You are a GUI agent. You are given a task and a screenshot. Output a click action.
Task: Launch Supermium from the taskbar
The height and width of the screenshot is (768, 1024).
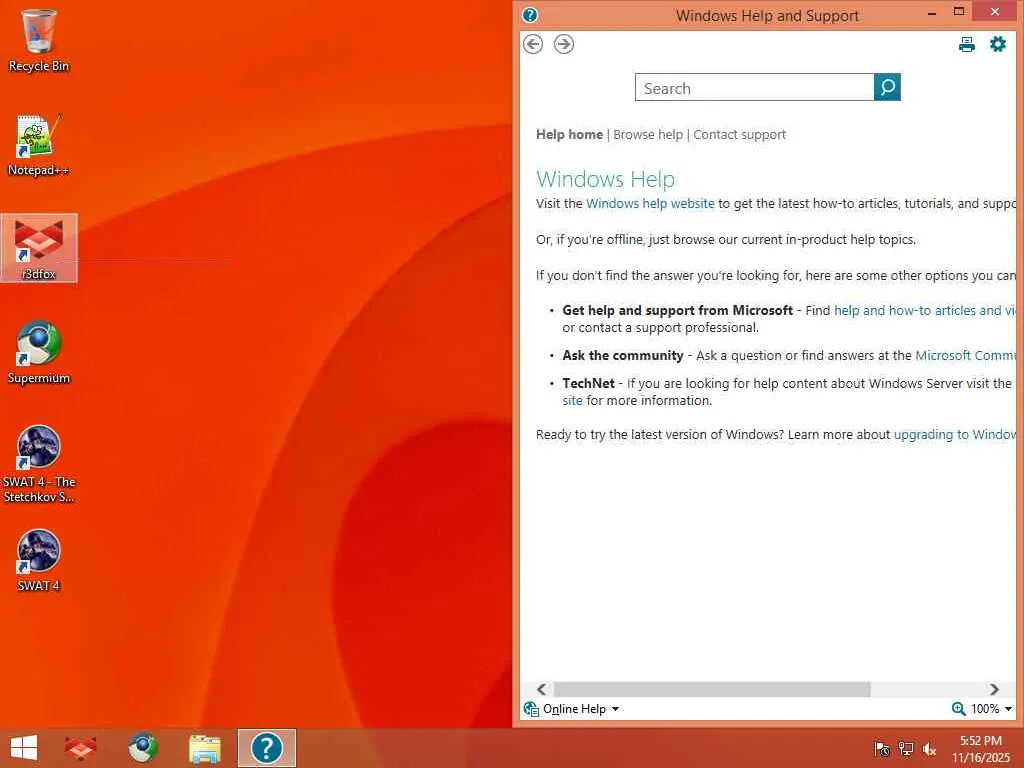coord(142,748)
